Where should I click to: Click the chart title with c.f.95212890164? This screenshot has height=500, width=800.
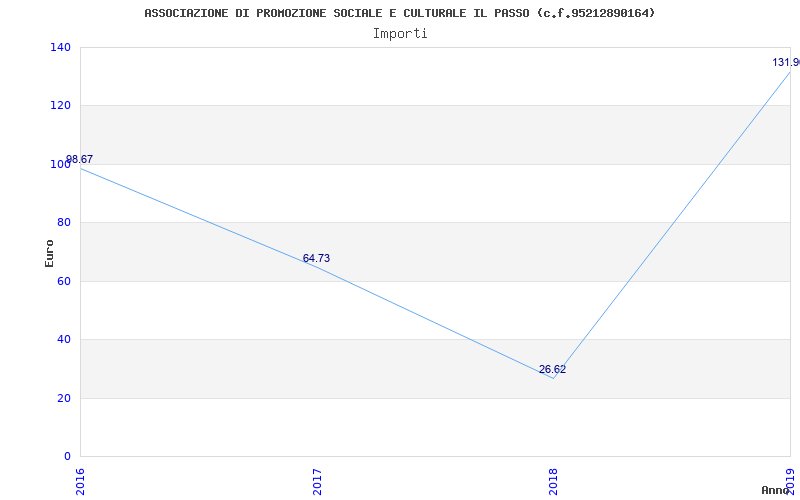point(399,13)
